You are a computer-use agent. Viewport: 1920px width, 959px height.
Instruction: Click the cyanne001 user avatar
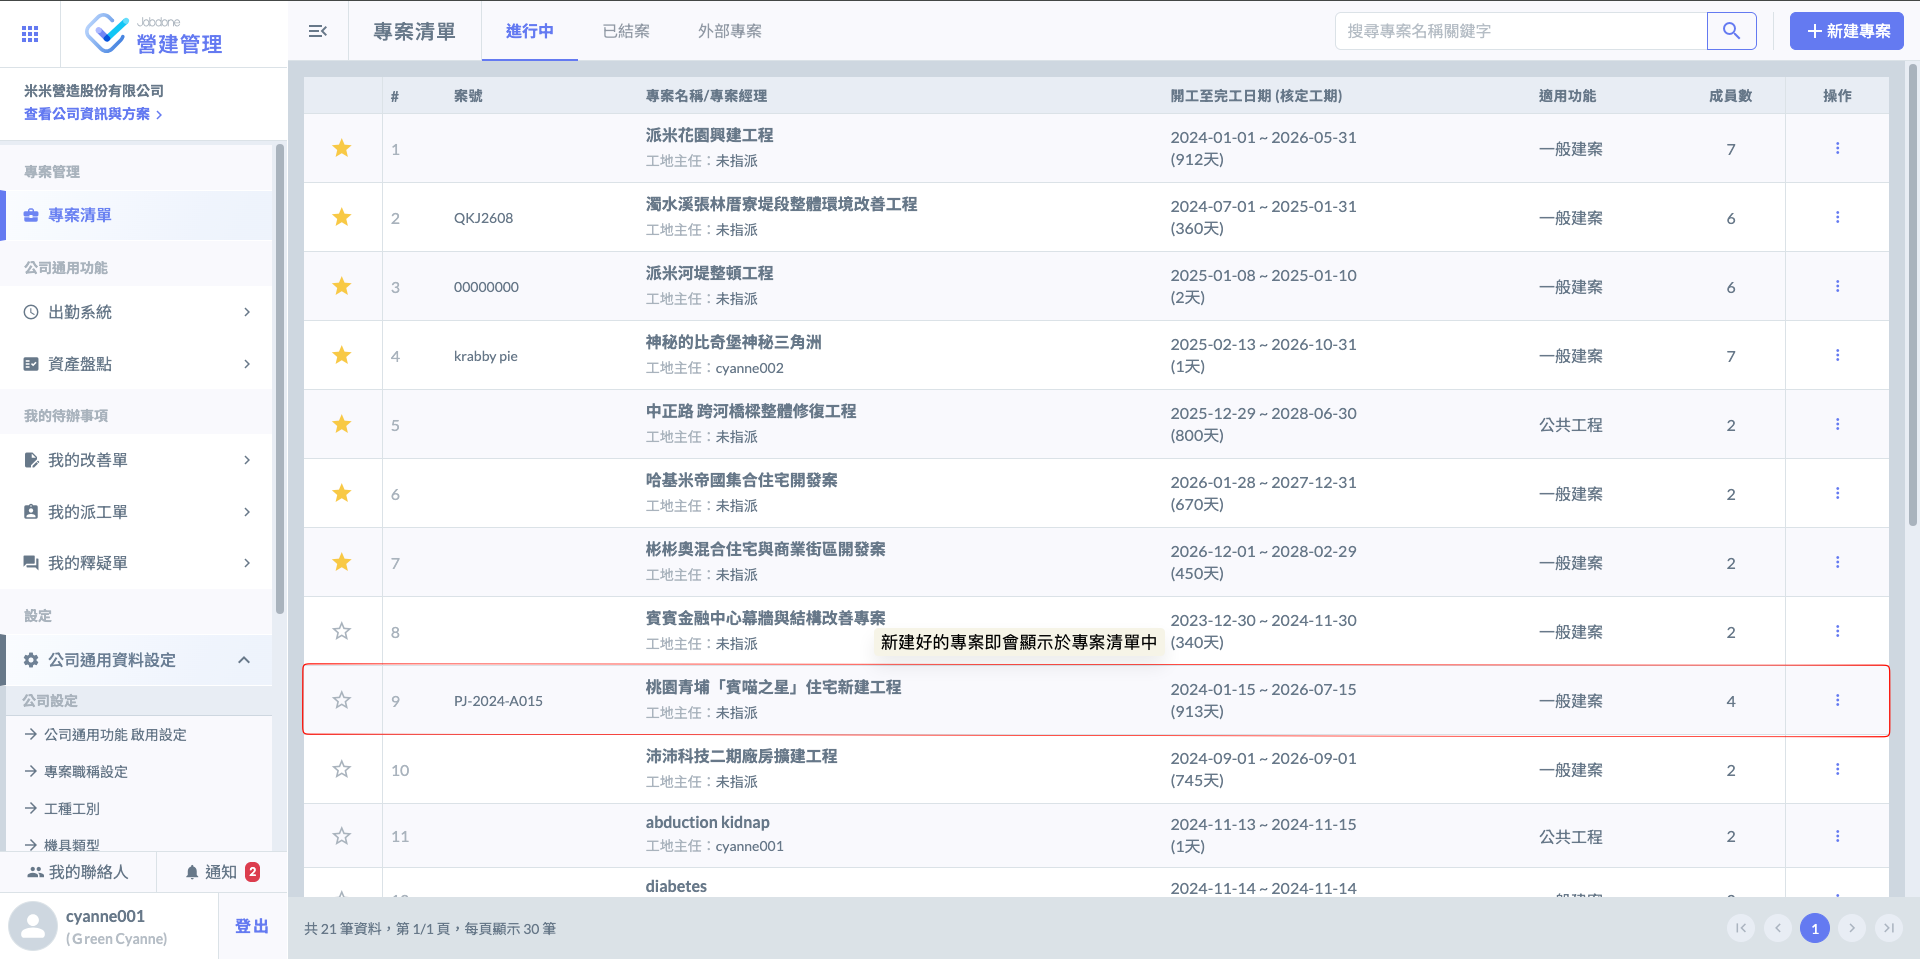pos(33,926)
